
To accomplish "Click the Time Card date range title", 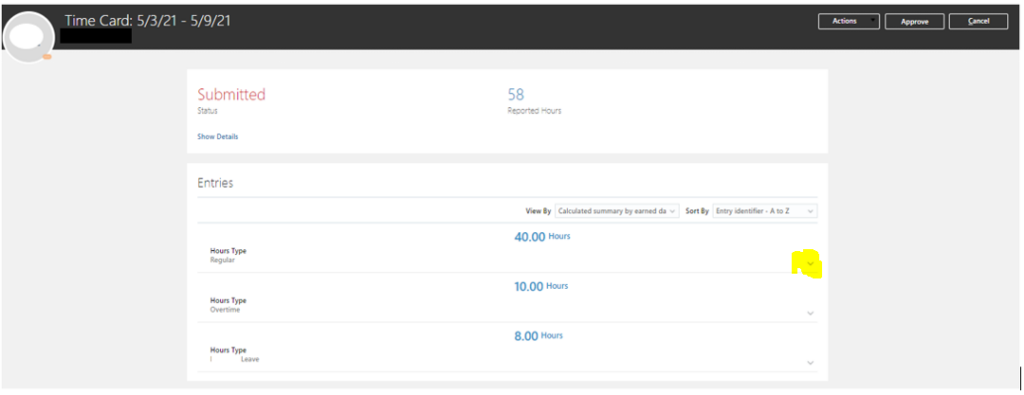I will pos(148,21).
